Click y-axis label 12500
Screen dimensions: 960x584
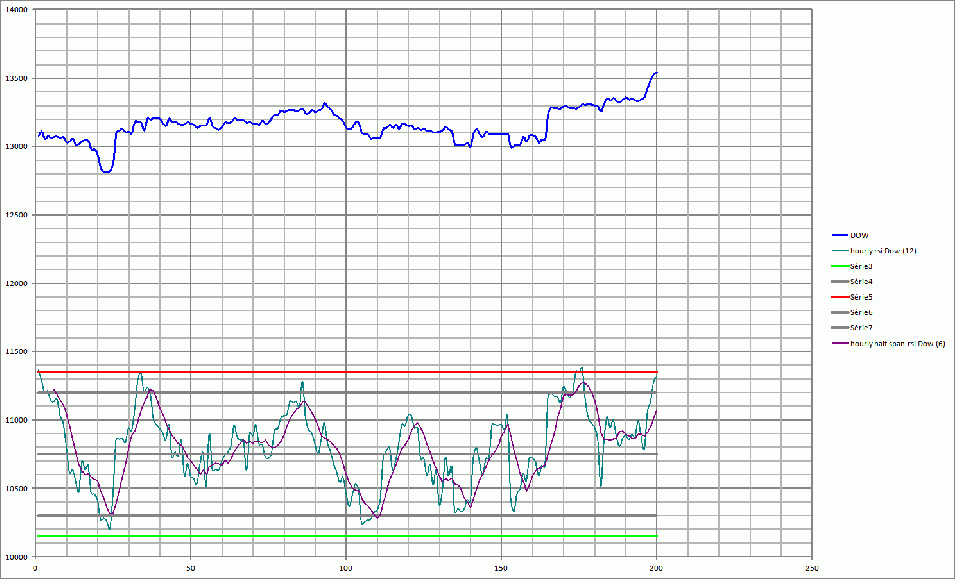(x=17, y=215)
